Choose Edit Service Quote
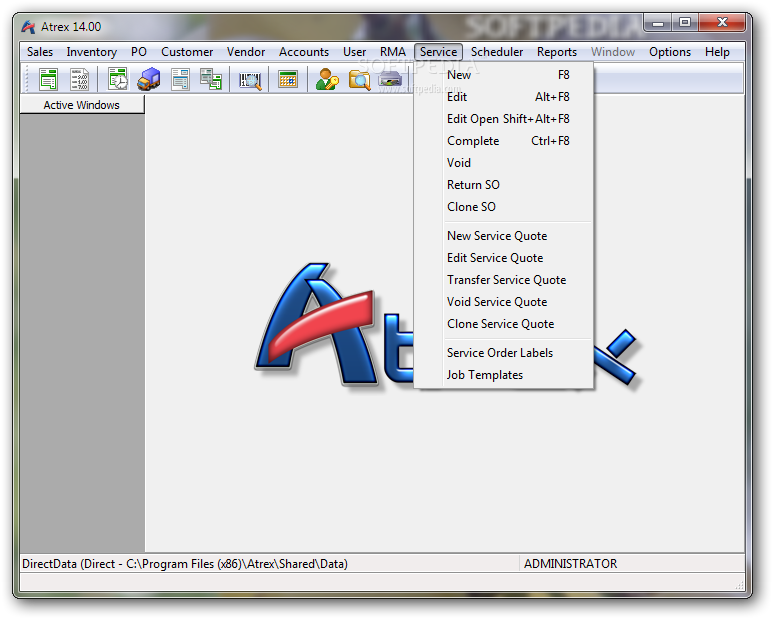Viewport: 773px width, 619px height. click(504, 258)
